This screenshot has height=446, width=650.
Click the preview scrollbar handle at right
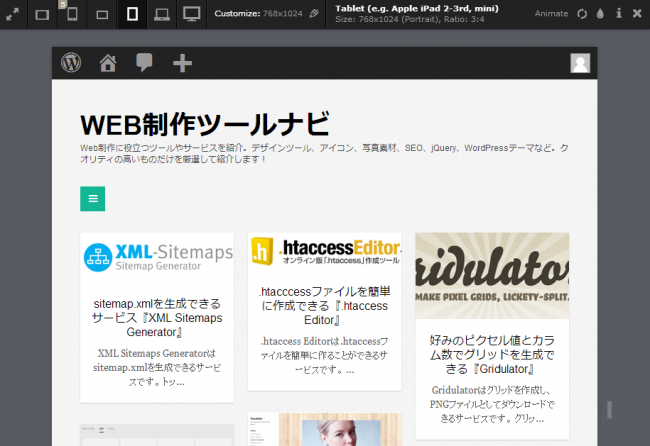coord(609,410)
